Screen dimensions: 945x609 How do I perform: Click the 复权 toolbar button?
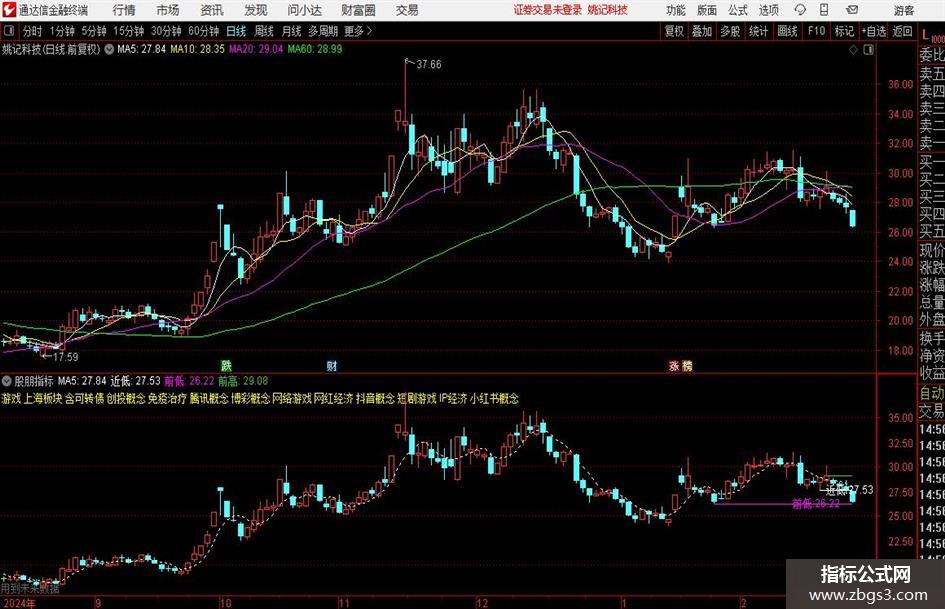tap(674, 31)
